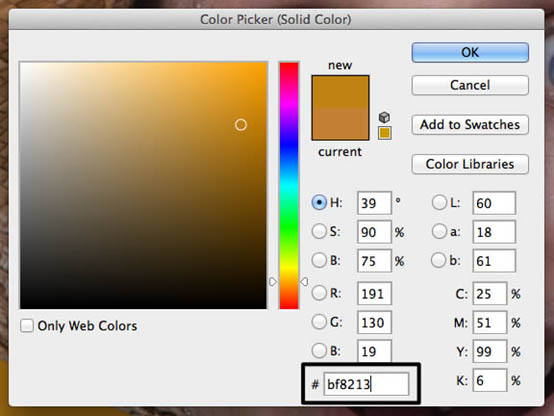Click the R value field showing 191
The width and height of the screenshot is (554, 416).
point(374,293)
